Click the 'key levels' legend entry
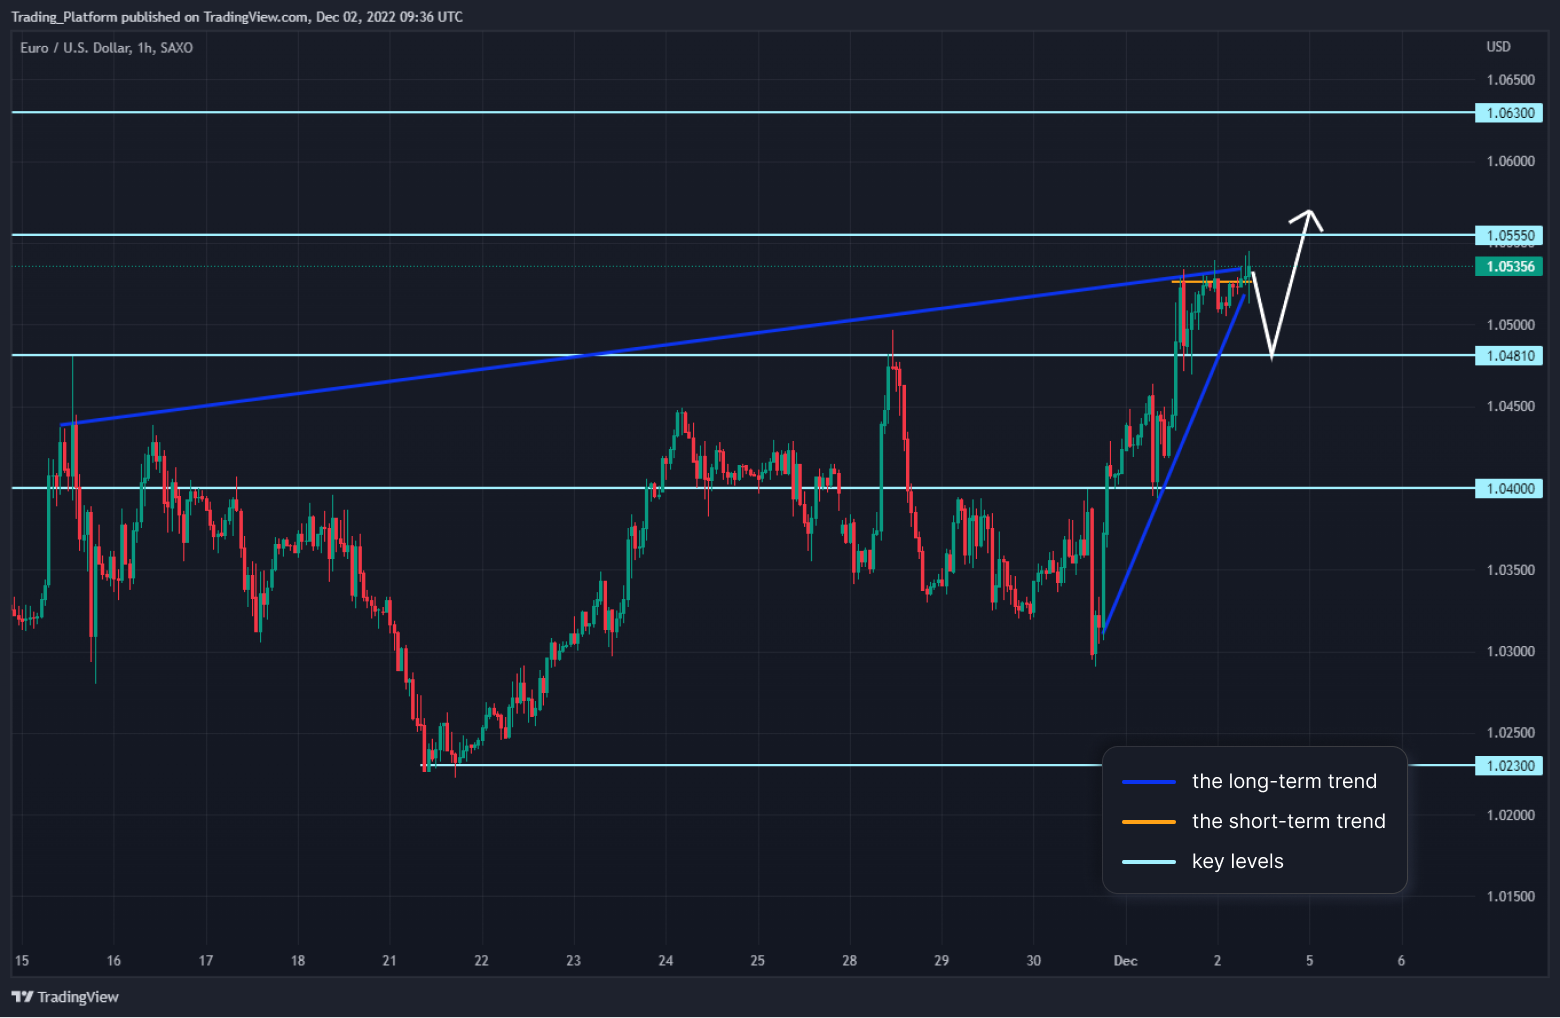Image resolution: width=1560 pixels, height=1018 pixels. [1238, 861]
